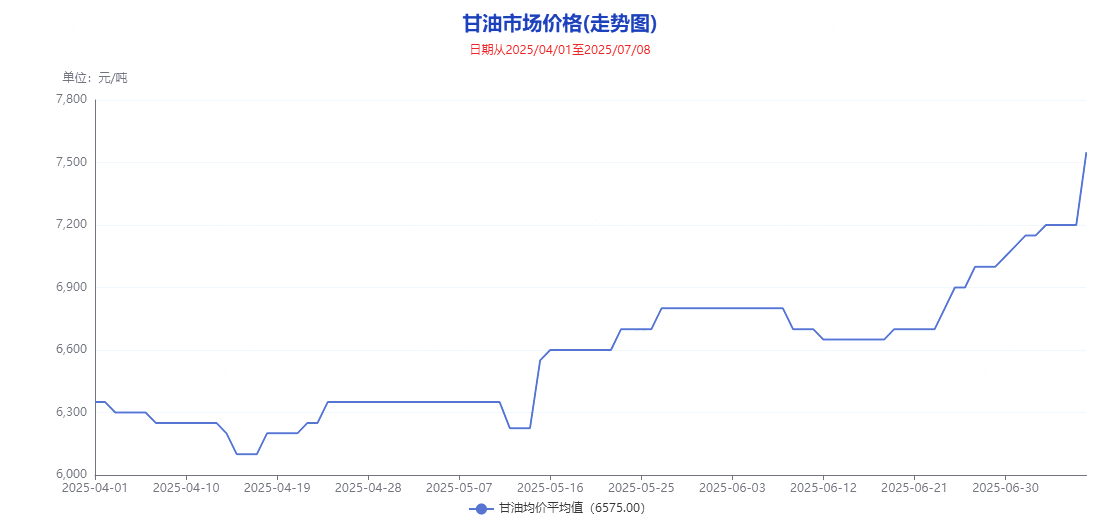Click the 7,800 y-axis label
This screenshot has height=520, width=1120.
pos(70,99)
